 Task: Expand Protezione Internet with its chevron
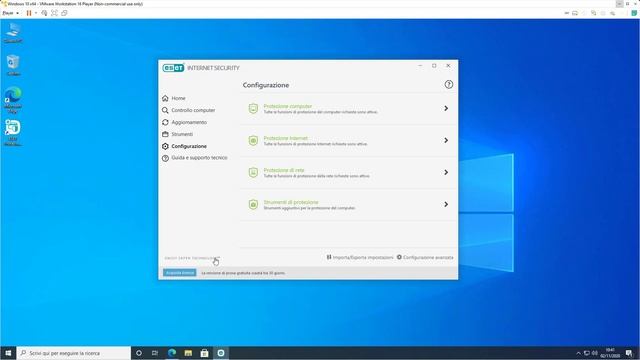pyautogui.click(x=446, y=140)
